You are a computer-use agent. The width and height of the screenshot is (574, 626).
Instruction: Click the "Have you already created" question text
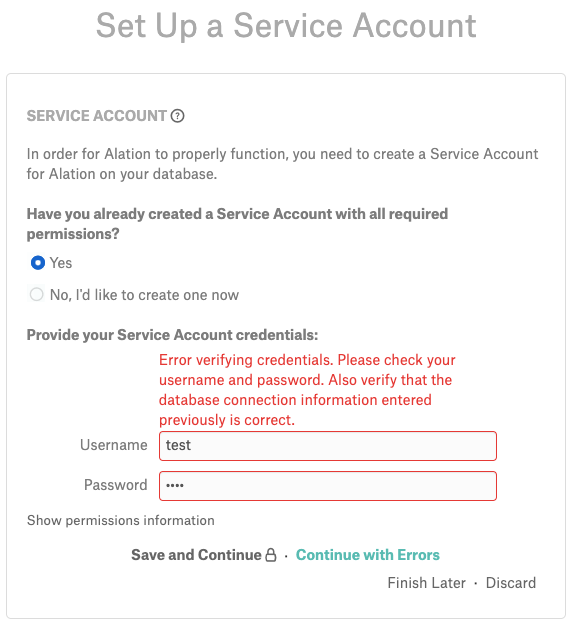(237, 224)
